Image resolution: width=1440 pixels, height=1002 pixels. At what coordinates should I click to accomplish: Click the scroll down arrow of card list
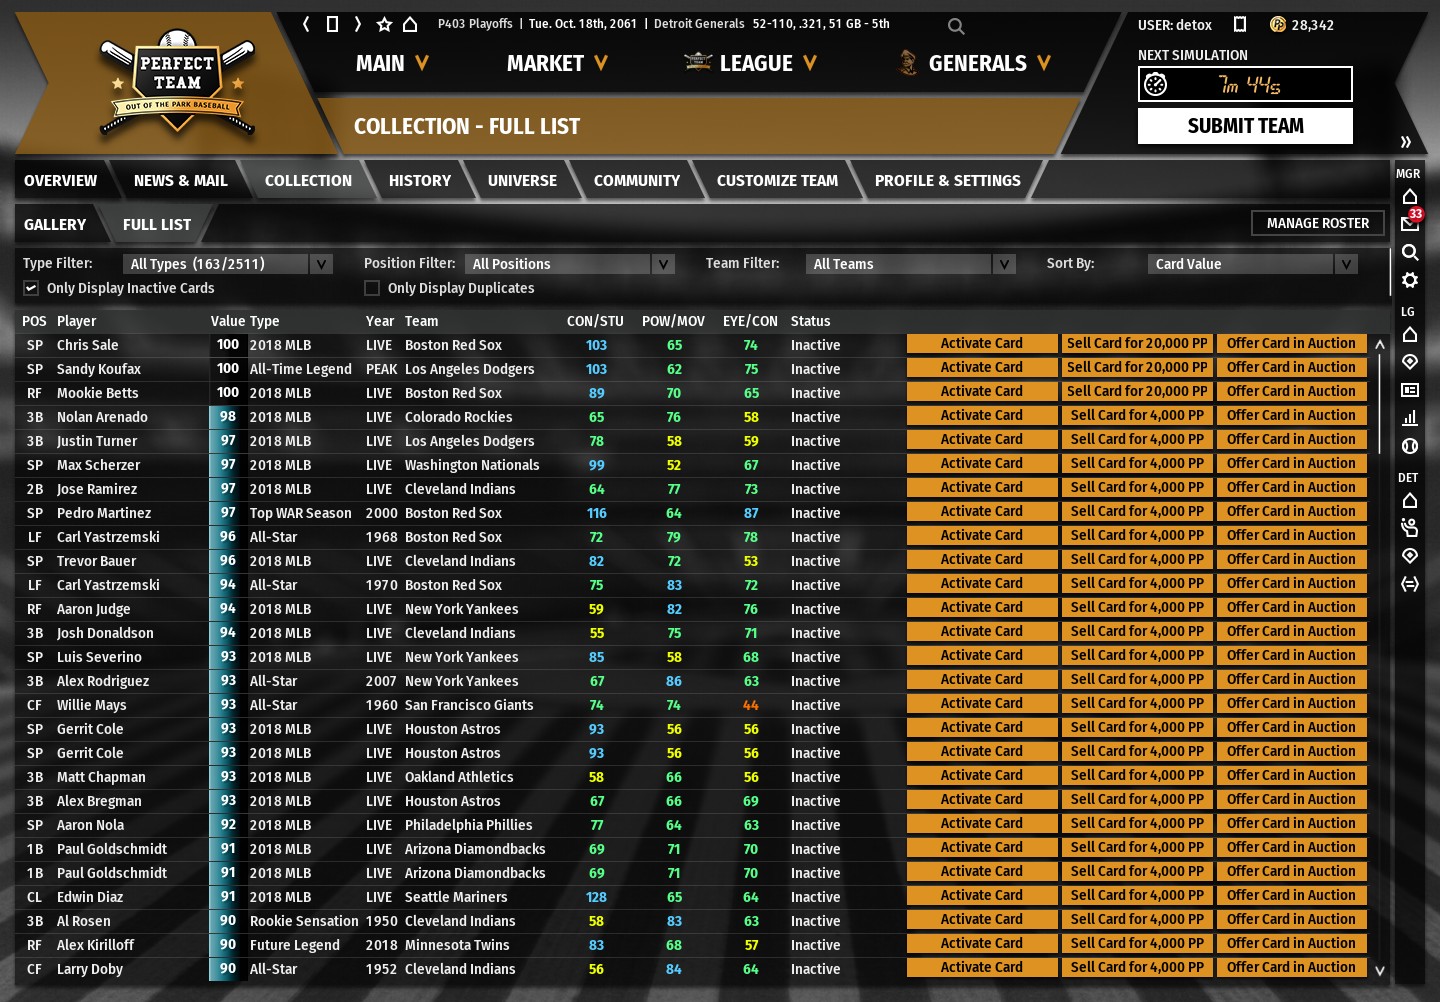click(x=1380, y=970)
